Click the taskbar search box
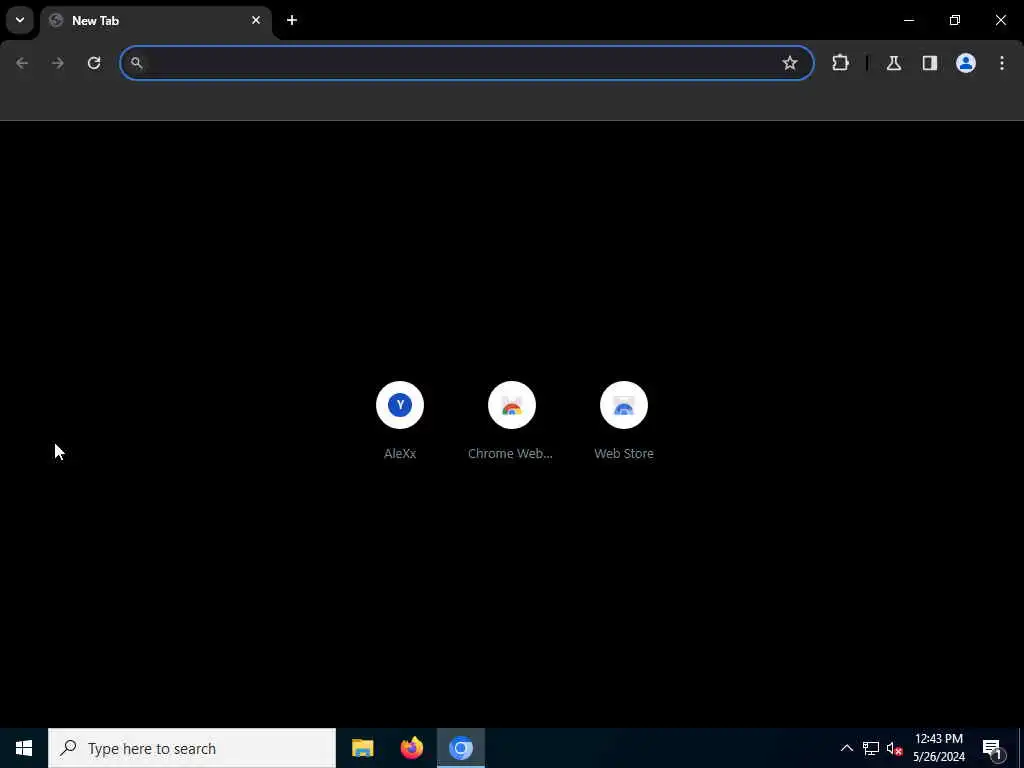The width and height of the screenshot is (1024, 768). [192, 748]
